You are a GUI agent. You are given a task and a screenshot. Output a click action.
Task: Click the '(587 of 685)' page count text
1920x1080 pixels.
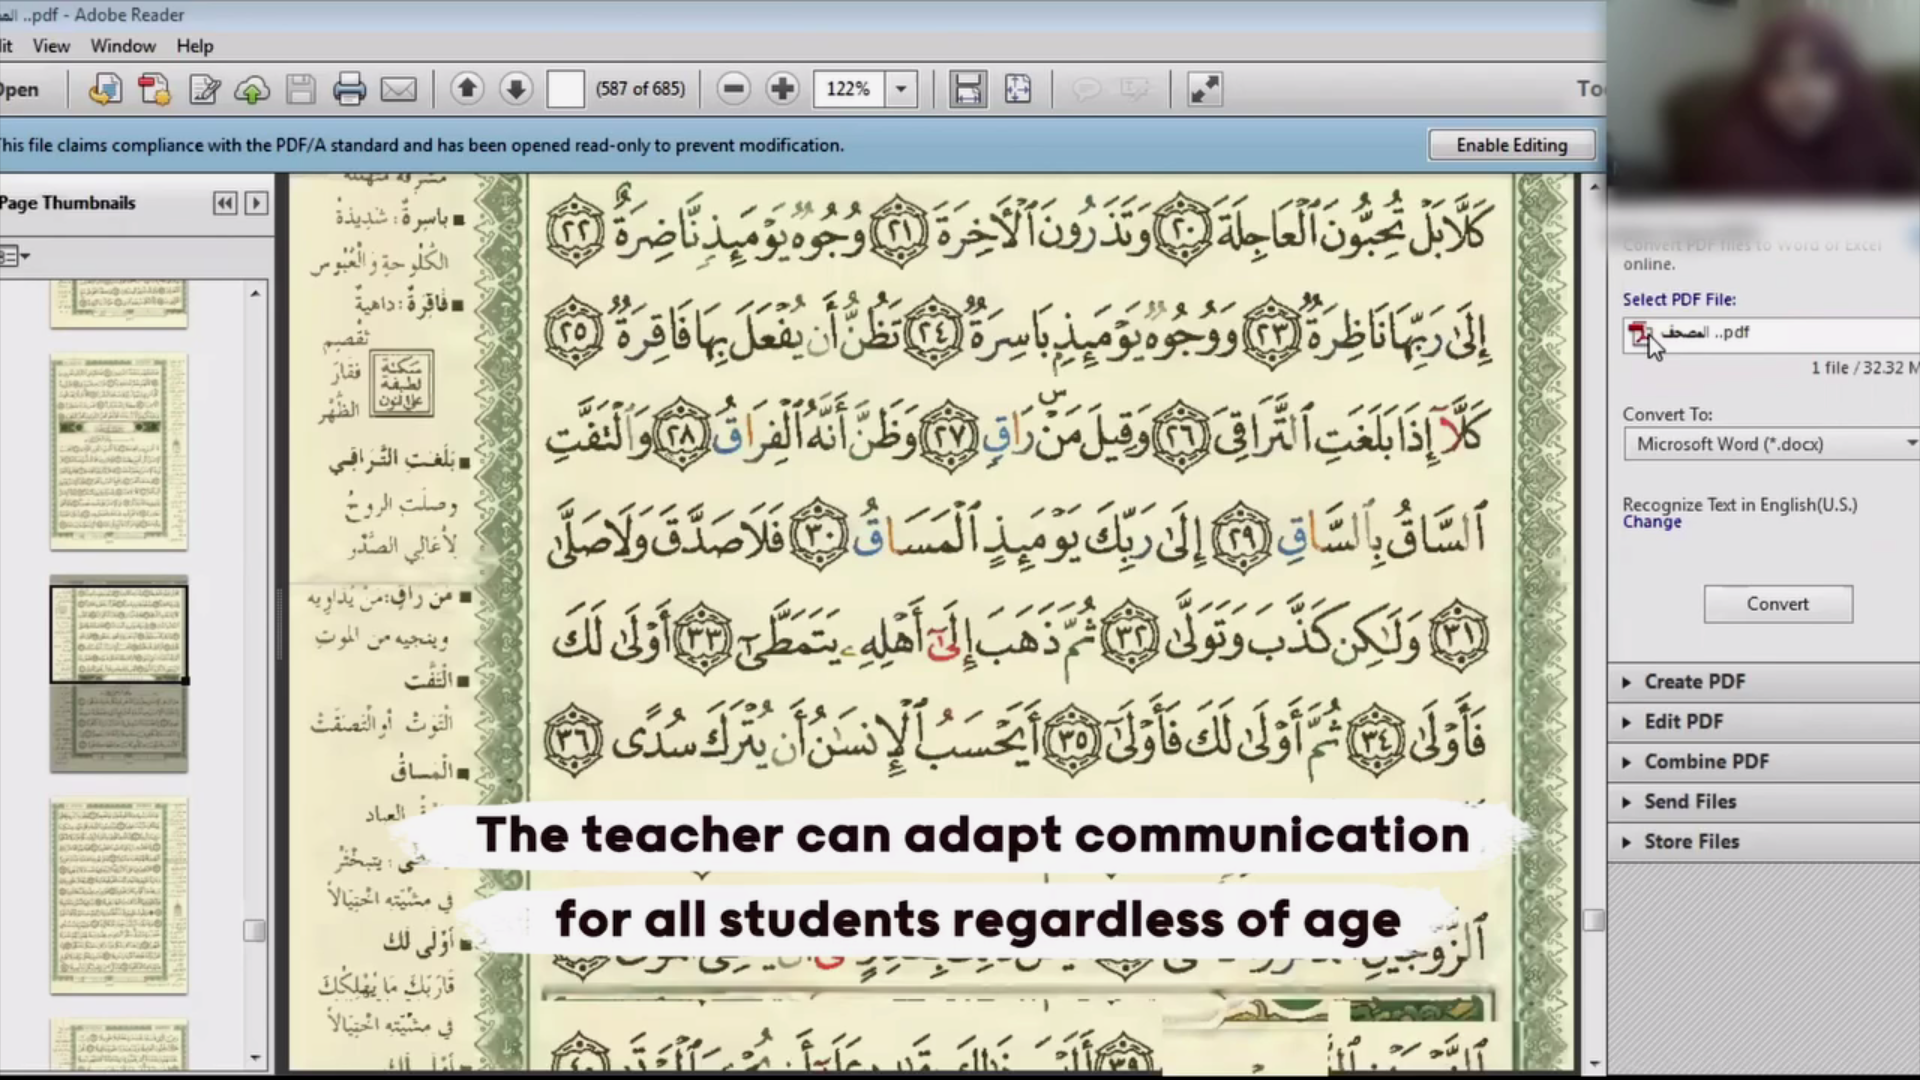(640, 89)
